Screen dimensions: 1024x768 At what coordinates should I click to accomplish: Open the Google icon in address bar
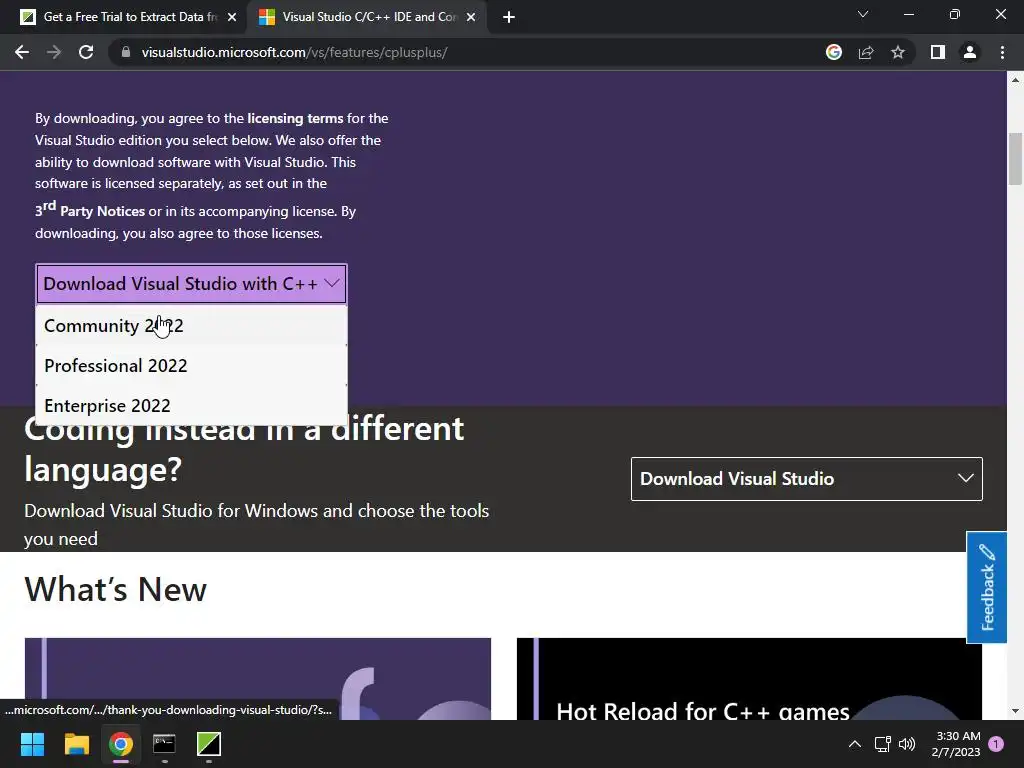(833, 52)
